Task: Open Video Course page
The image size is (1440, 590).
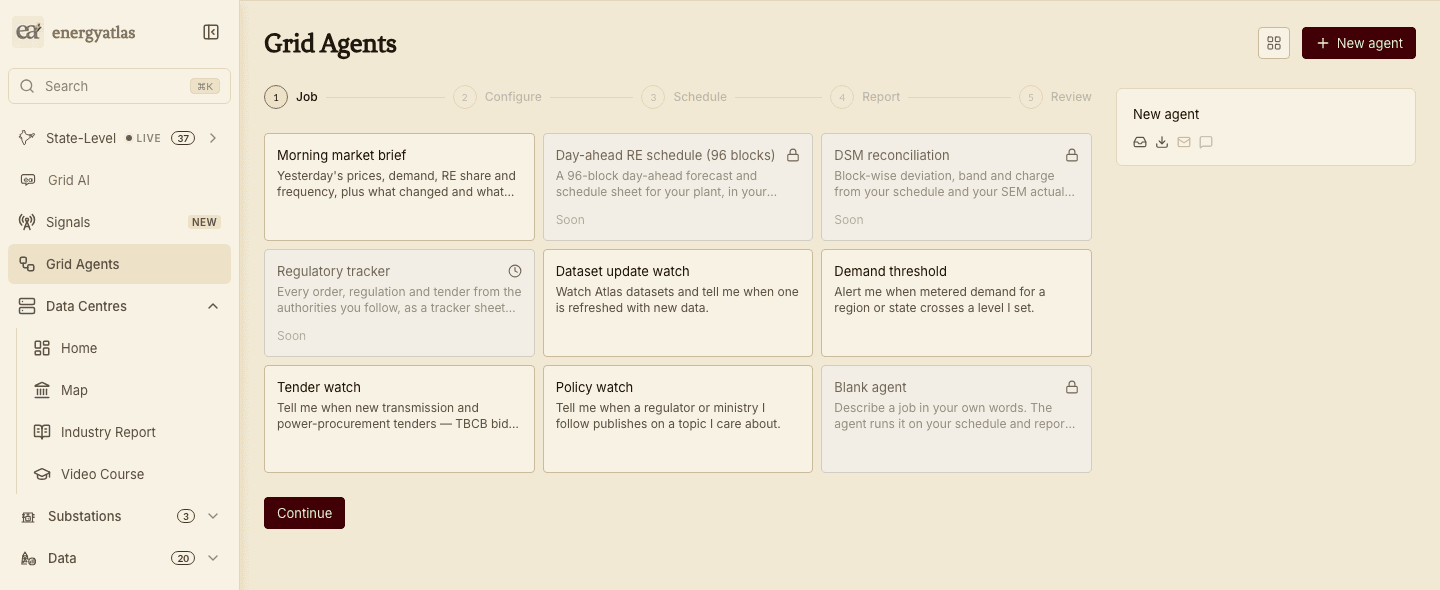Action: (127, 474)
